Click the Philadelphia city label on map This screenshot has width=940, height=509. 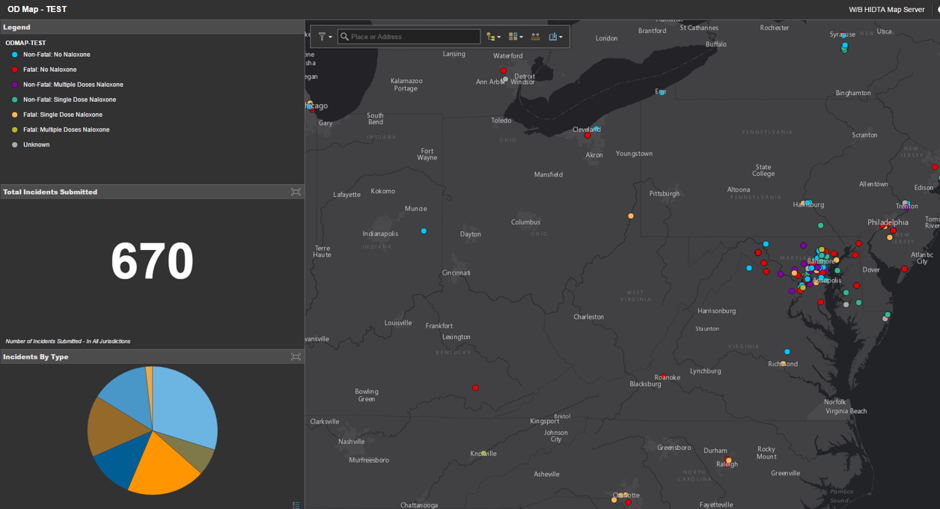point(888,222)
